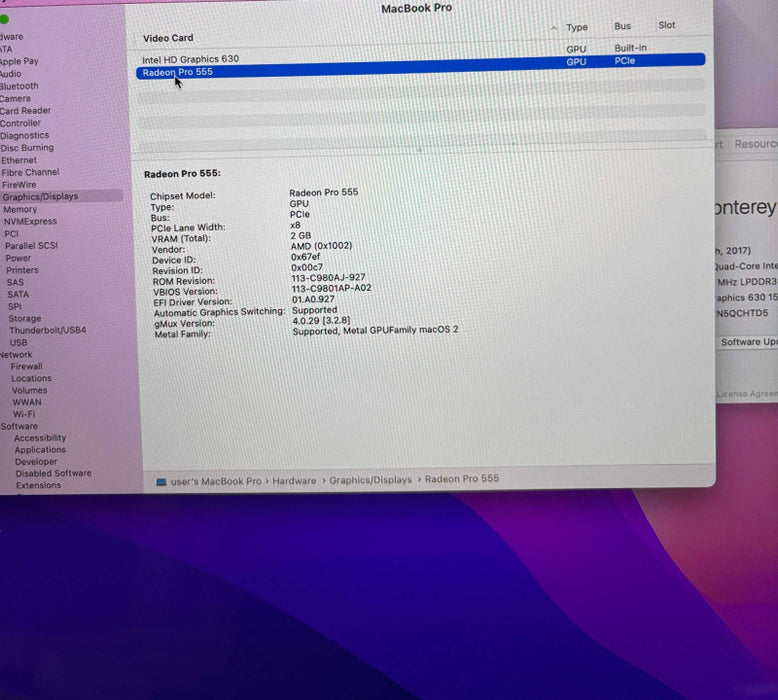Jump to Graphics/Displays in the path bar

[x=371, y=480]
